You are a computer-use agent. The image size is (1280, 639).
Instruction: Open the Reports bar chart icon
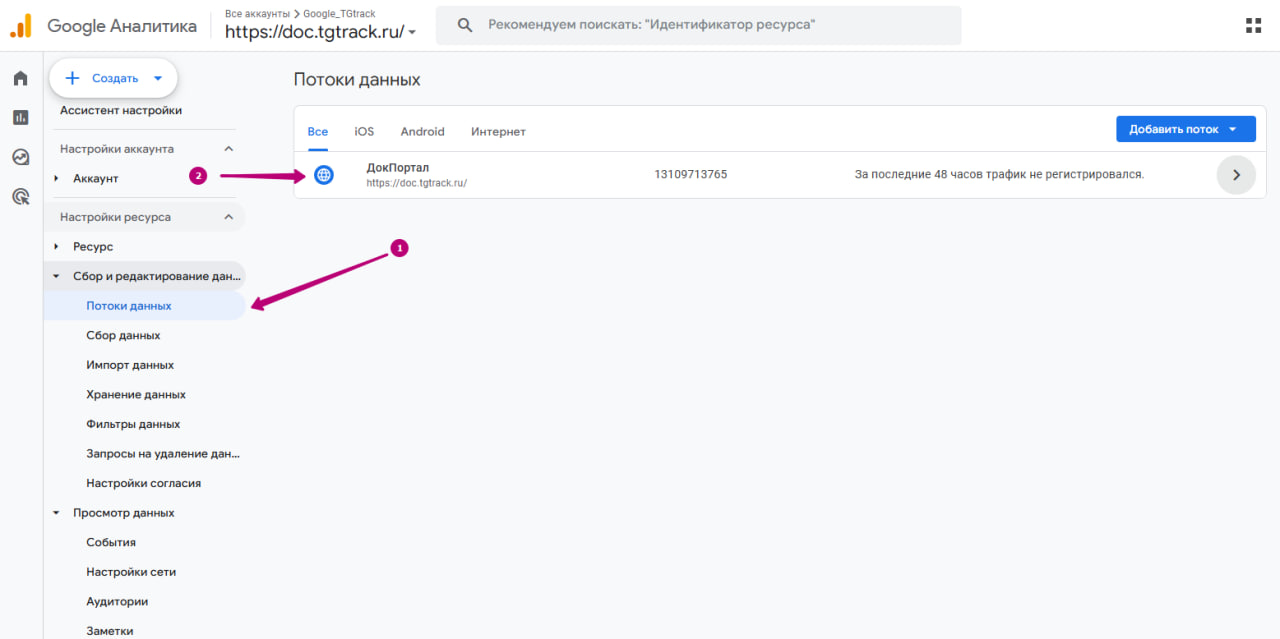pyautogui.click(x=20, y=117)
